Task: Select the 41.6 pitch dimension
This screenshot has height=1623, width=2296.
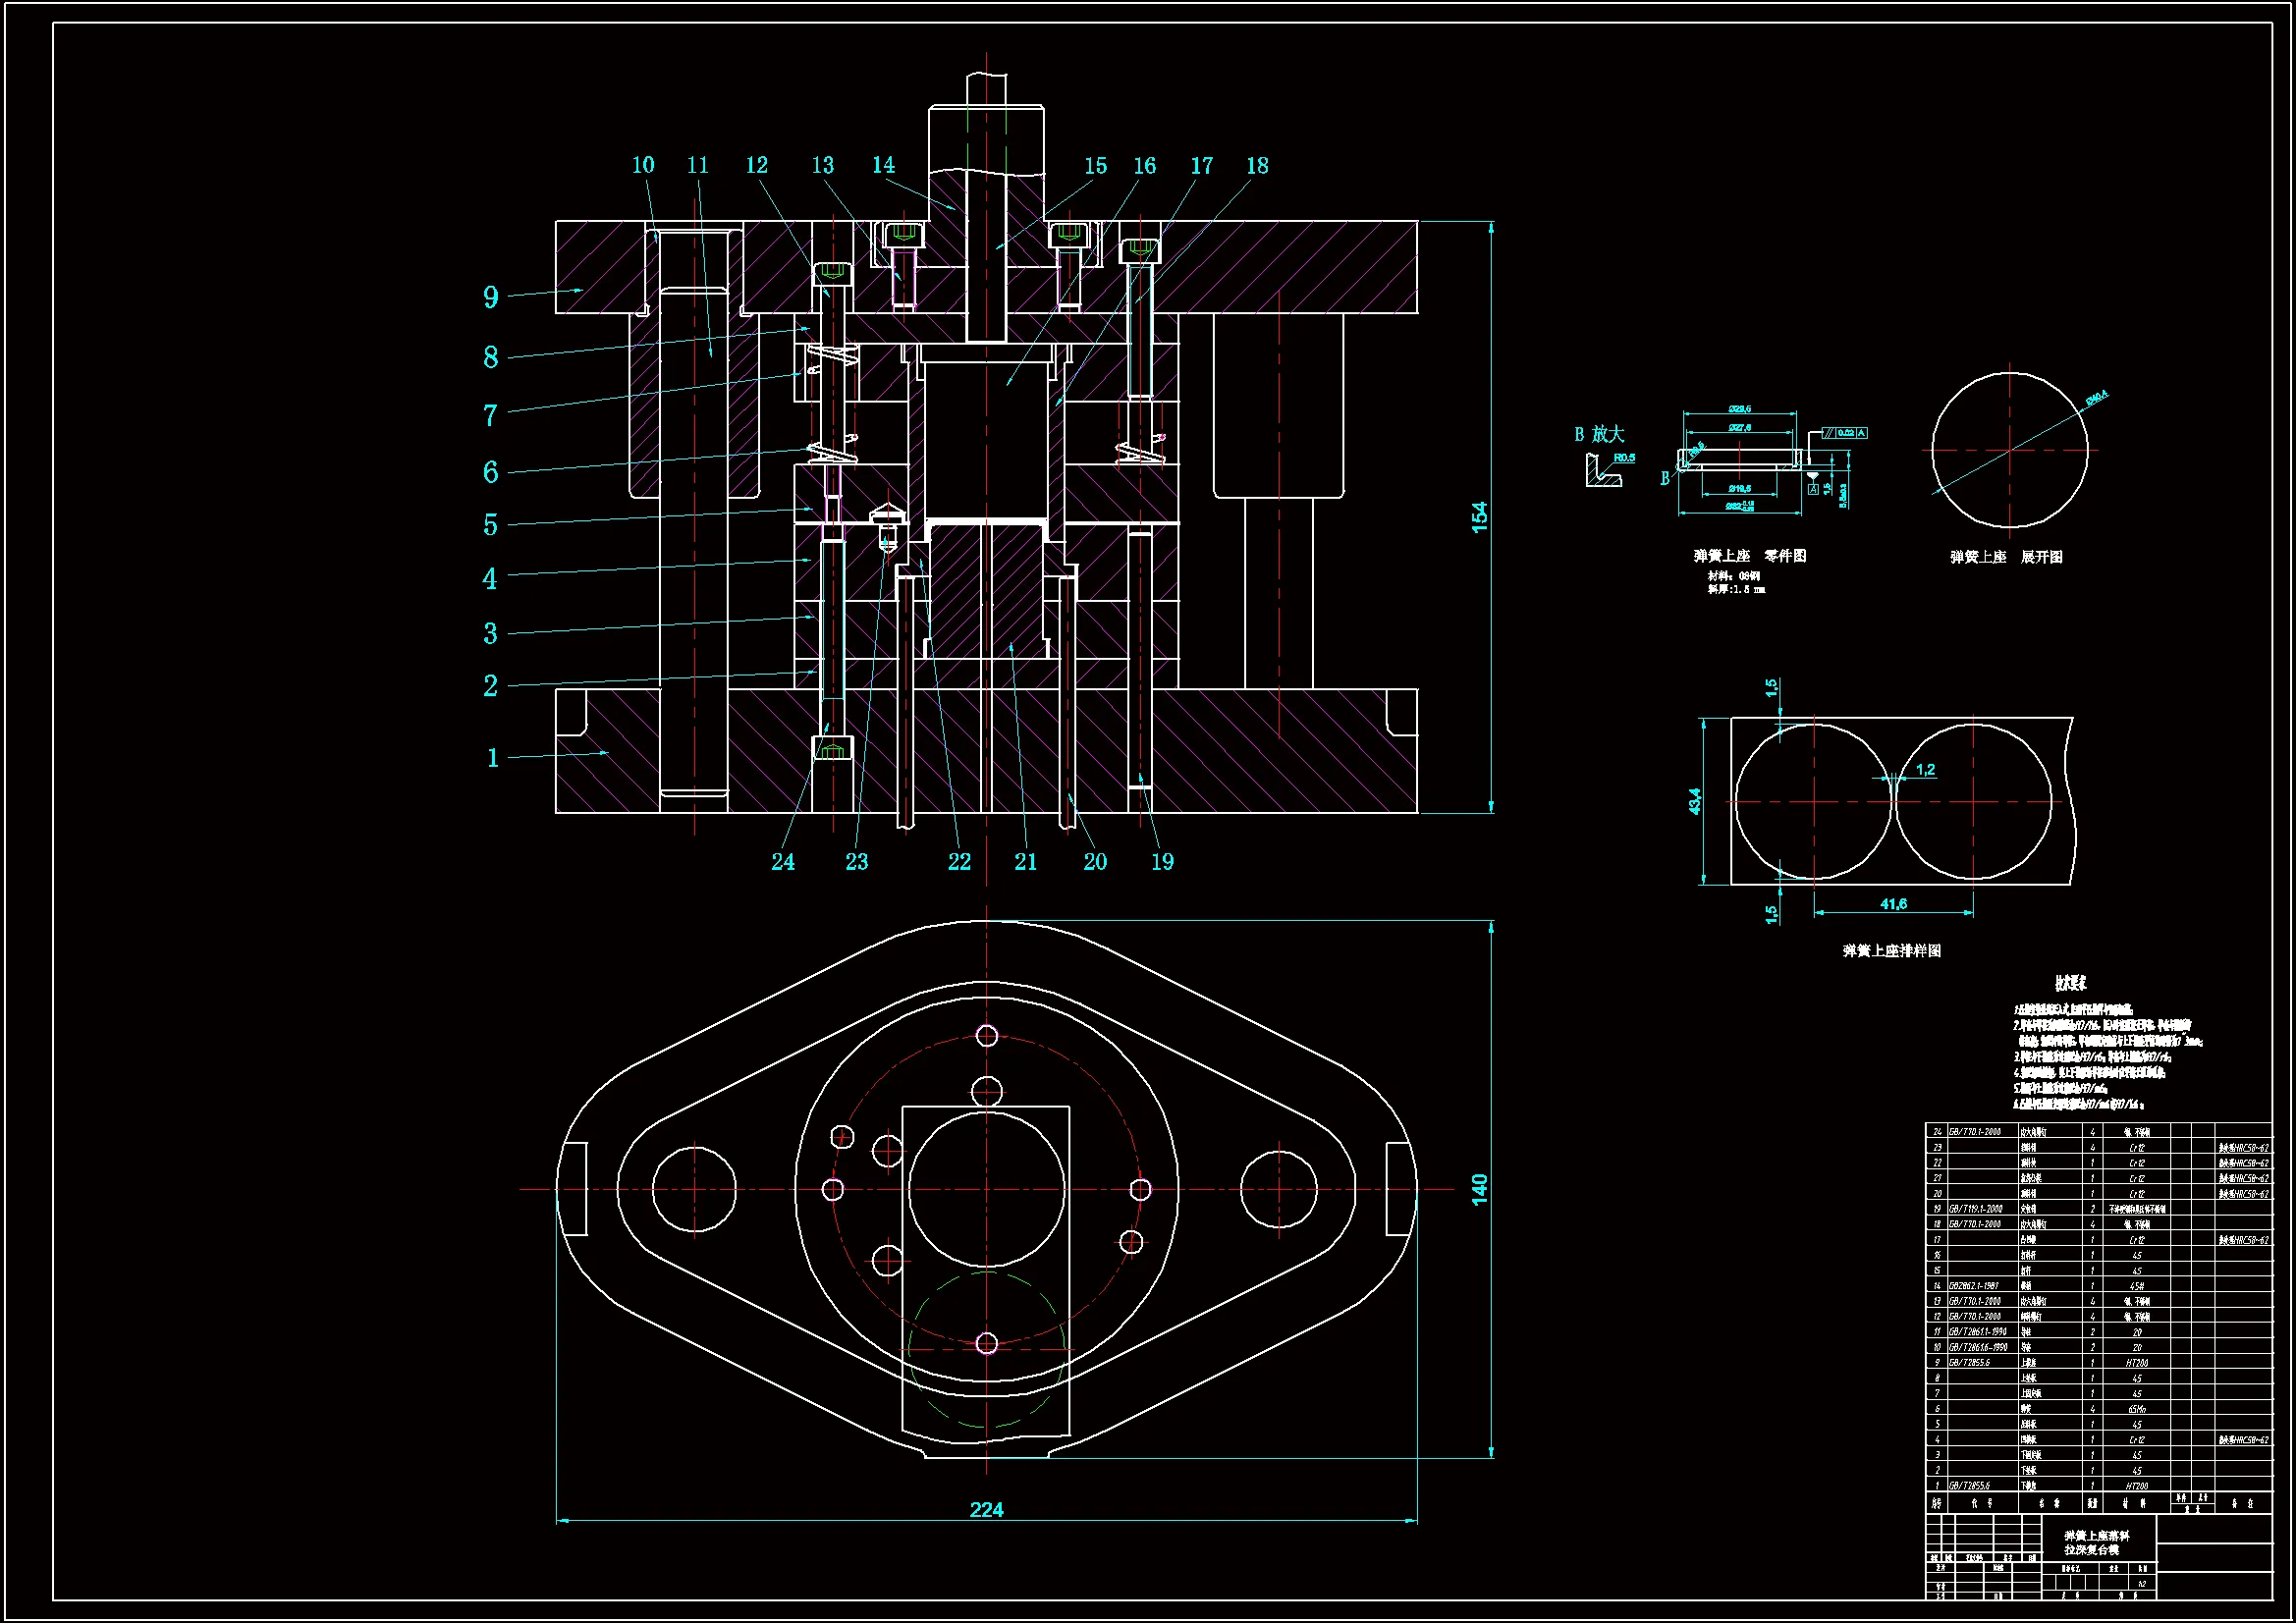Action: pos(1893,904)
